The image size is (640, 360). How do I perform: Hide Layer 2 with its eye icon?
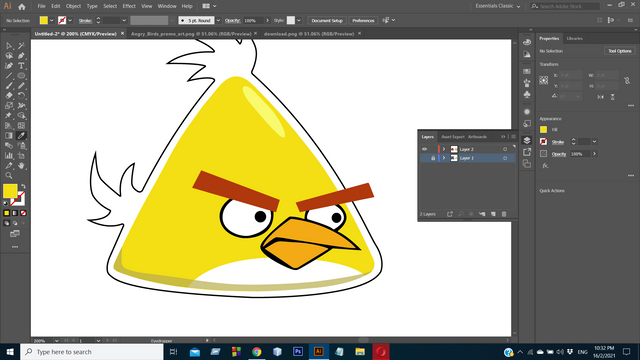coord(424,149)
